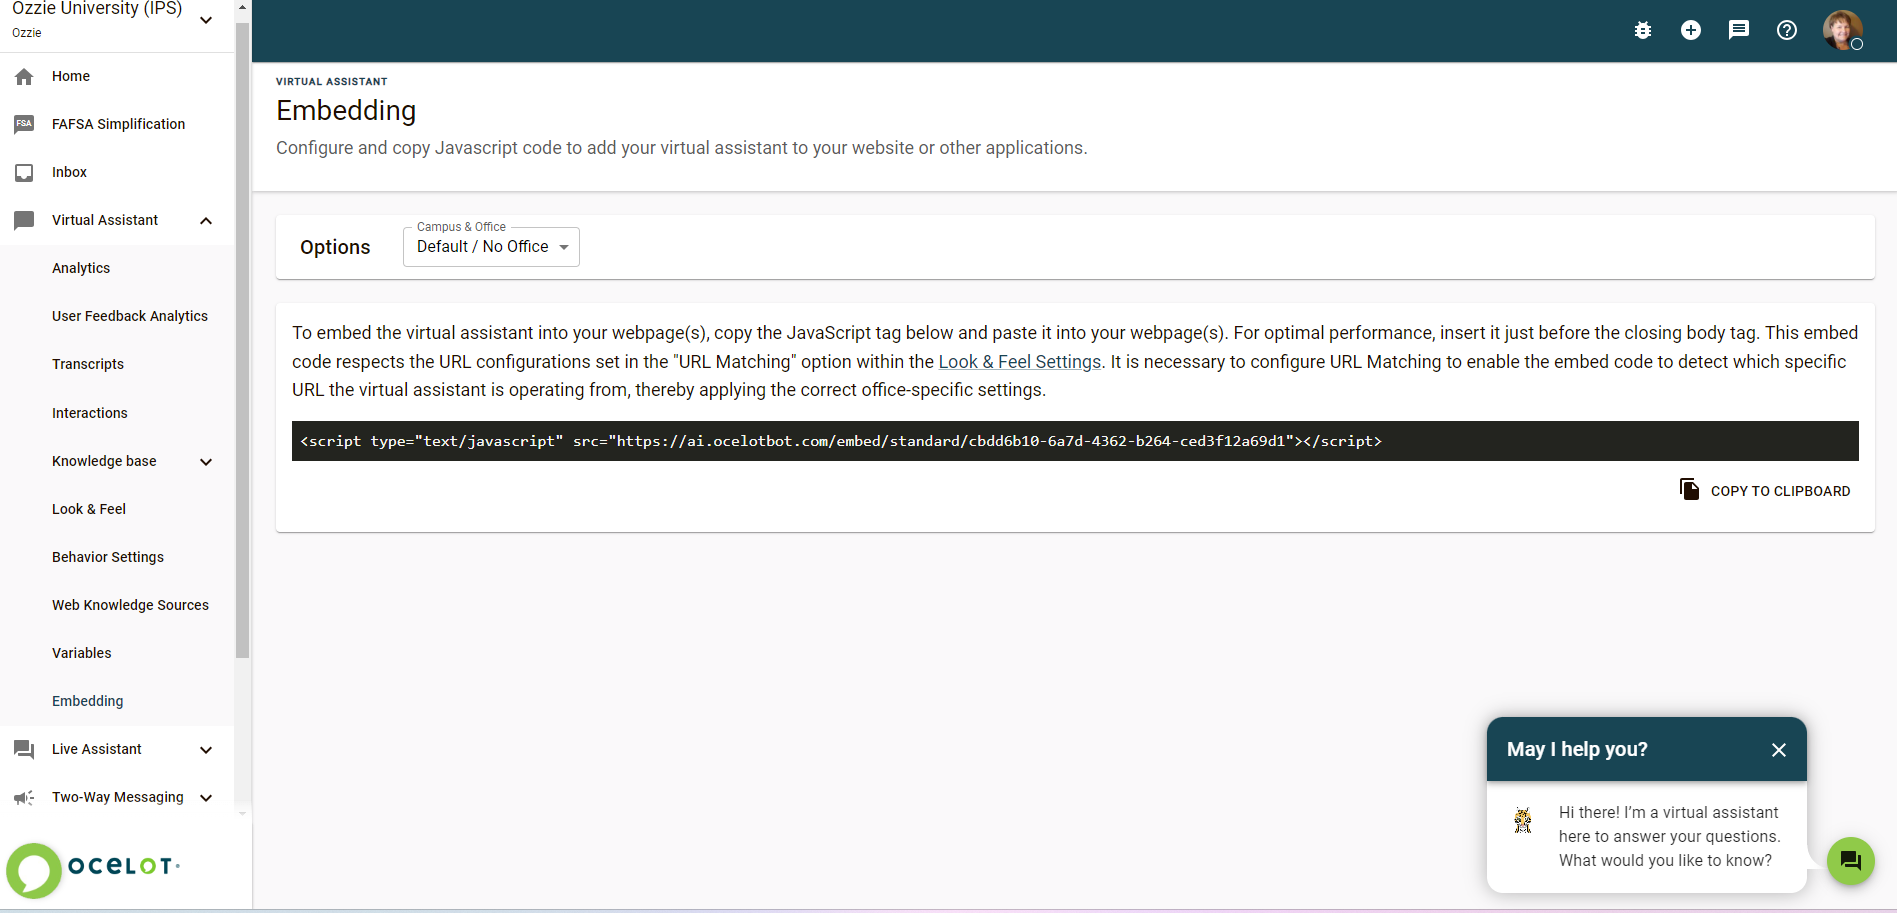Open the messages icon in header
Viewport: 1897px width, 913px height.
point(1739,30)
